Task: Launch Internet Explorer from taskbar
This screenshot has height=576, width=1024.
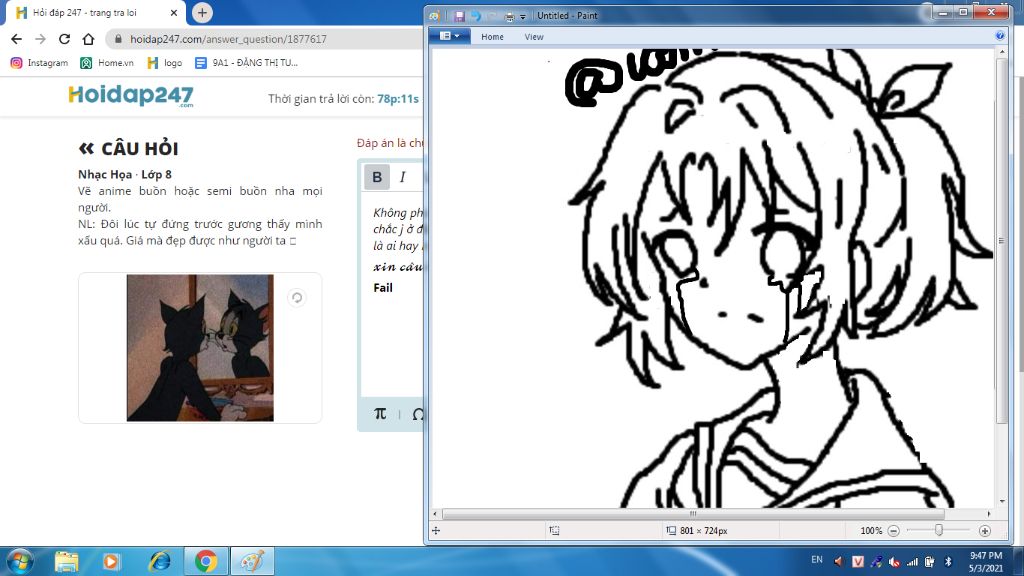Action: (159, 562)
